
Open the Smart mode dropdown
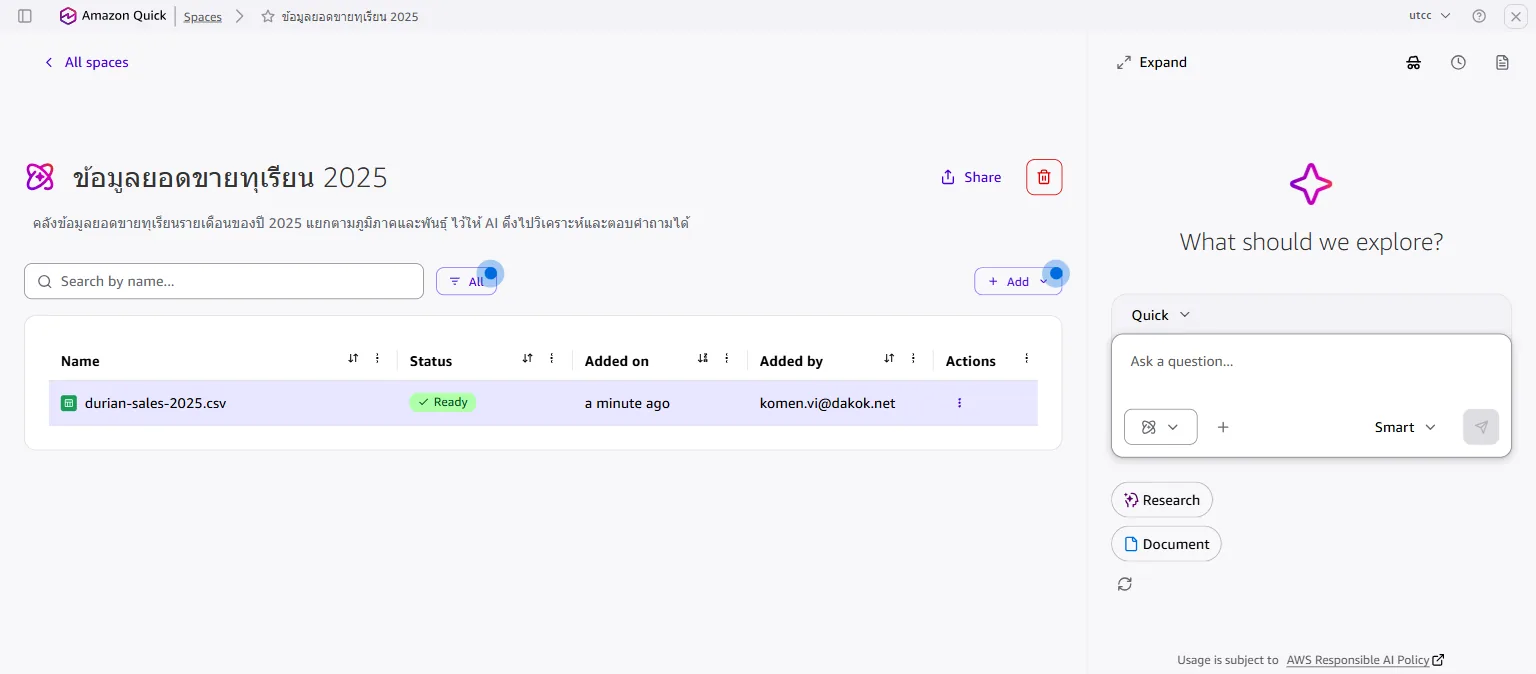pos(1405,427)
